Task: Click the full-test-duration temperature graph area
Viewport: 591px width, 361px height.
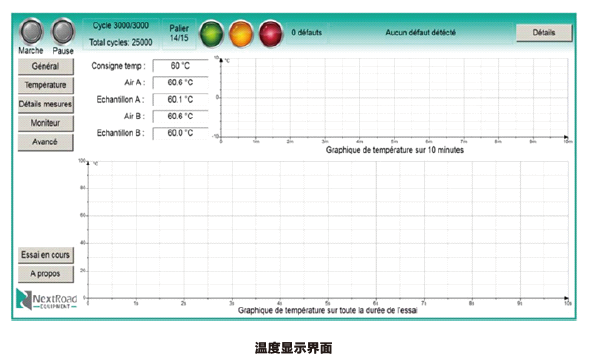Action: click(328, 230)
